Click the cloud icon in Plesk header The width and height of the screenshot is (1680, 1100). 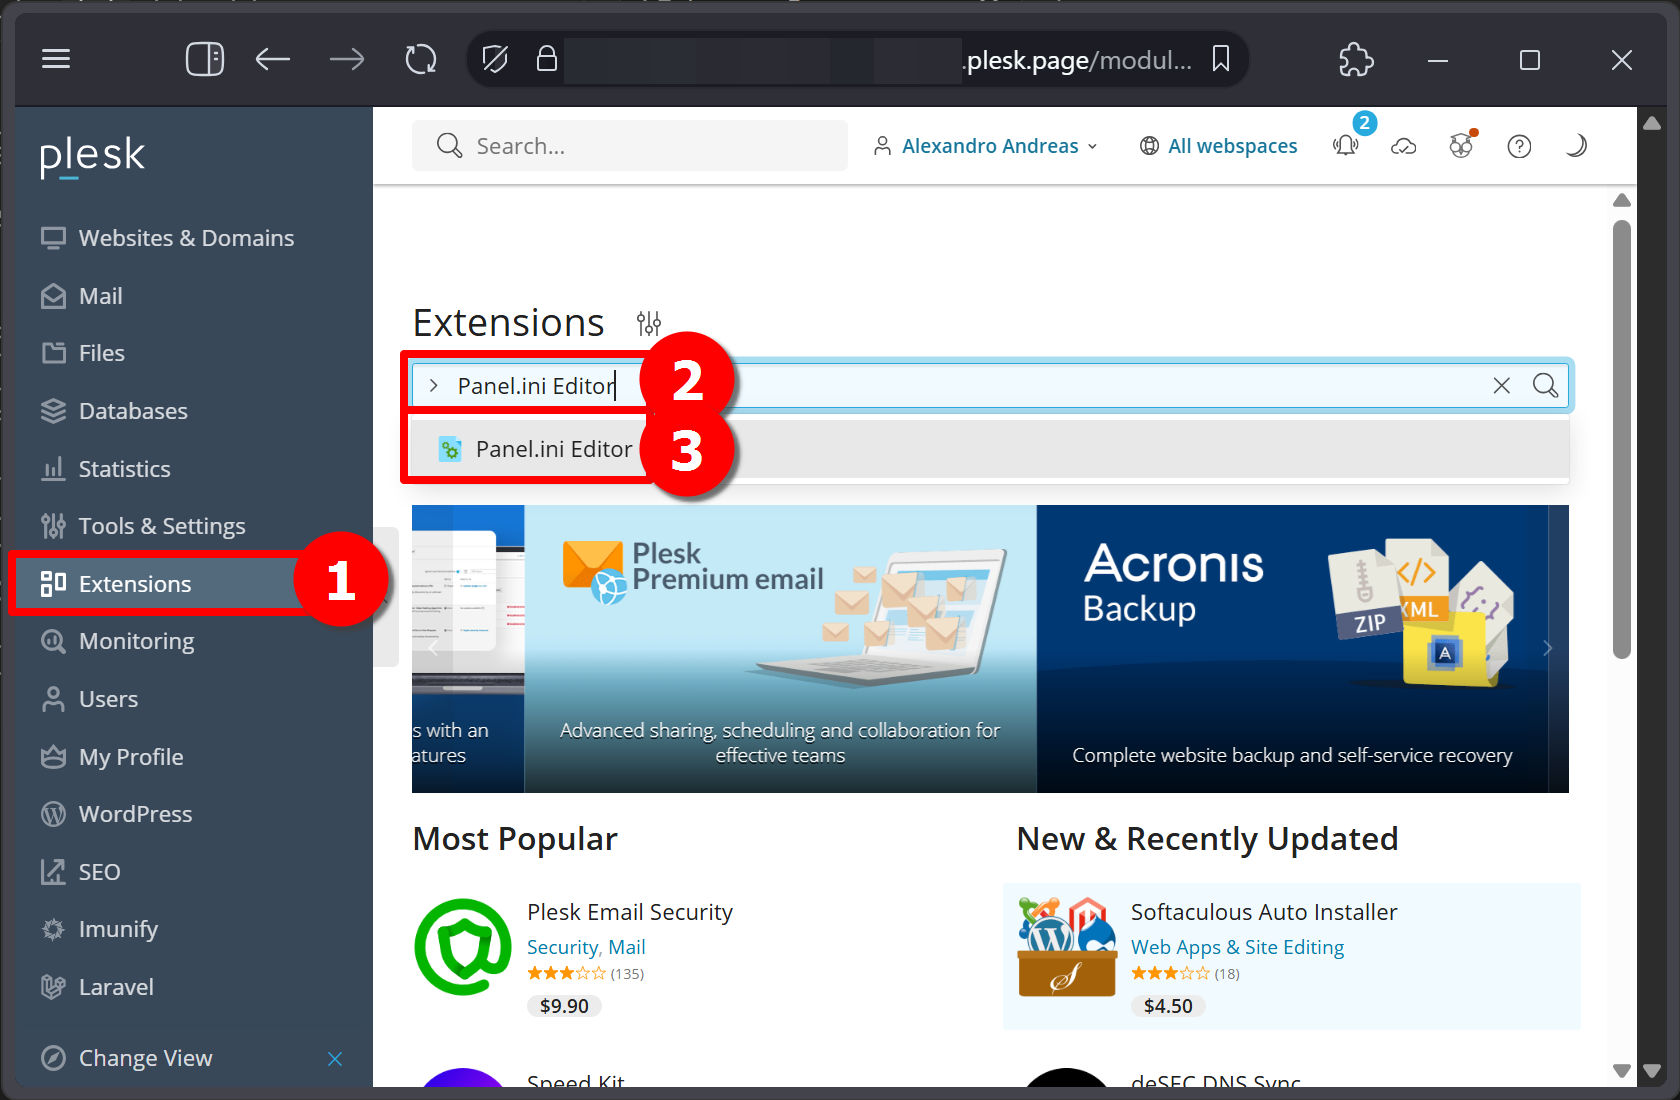1404,146
